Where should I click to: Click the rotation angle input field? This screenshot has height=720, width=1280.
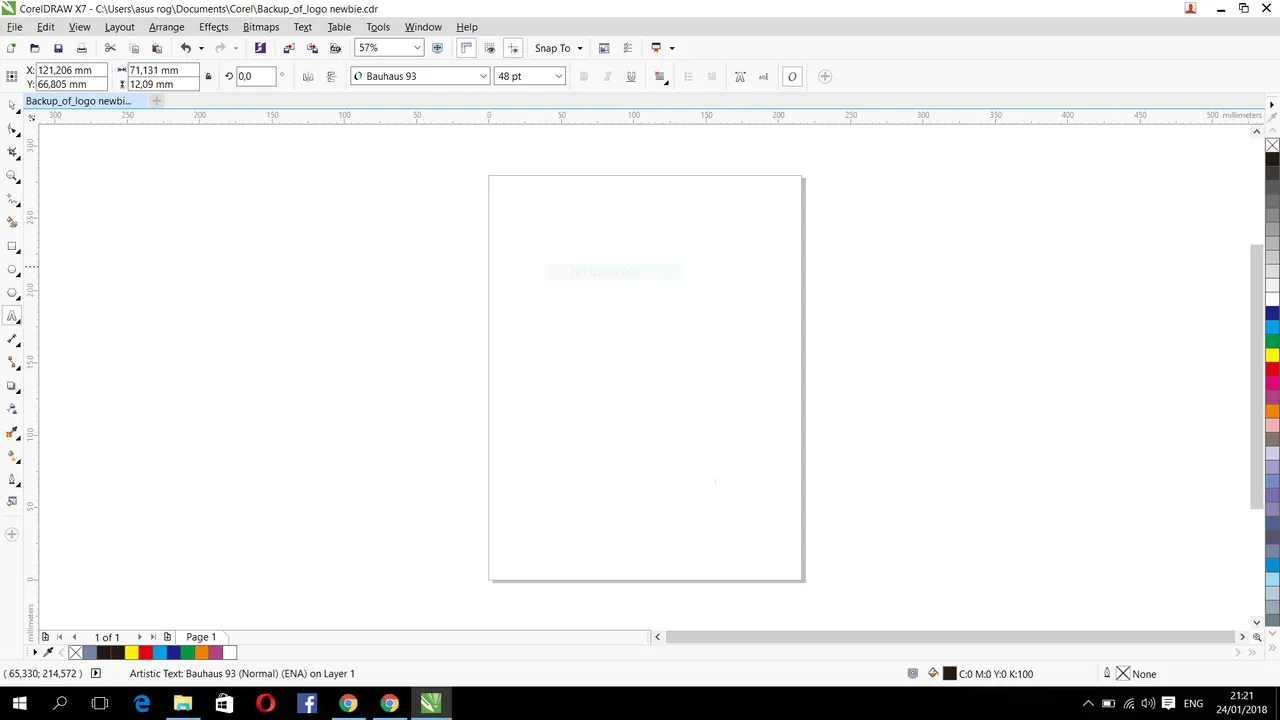(x=255, y=76)
